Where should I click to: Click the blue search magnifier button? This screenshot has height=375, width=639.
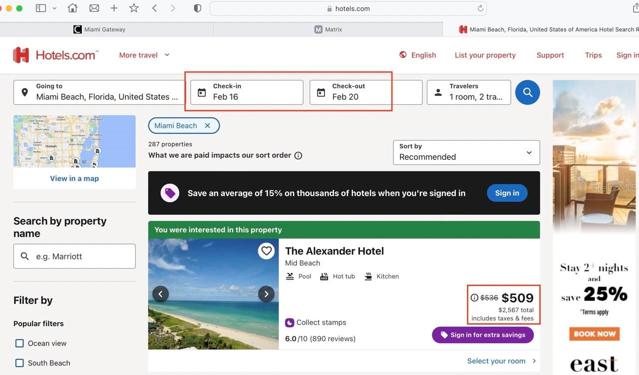point(527,93)
